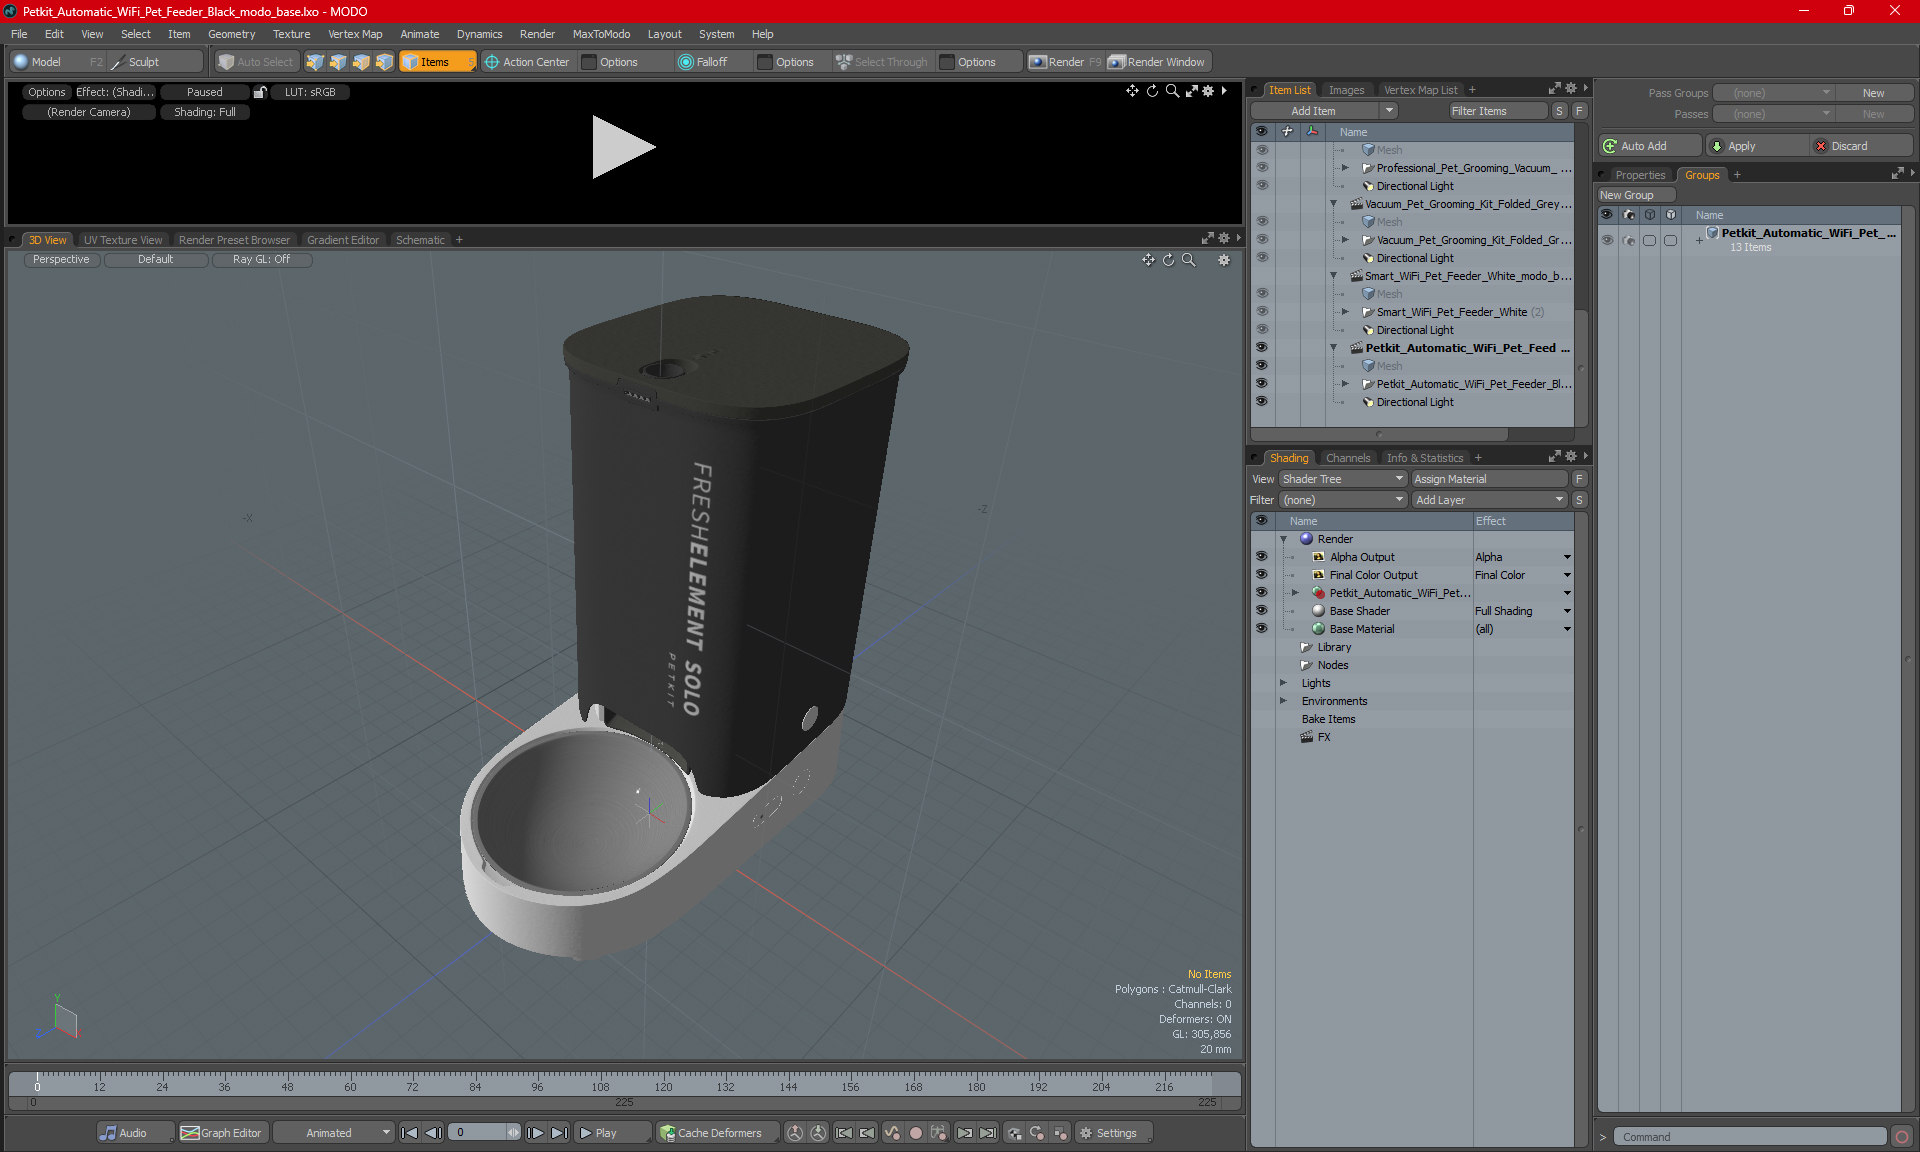1920x1152 pixels.
Task: Toggle visibility of Alpha Output layer
Action: coord(1261,557)
